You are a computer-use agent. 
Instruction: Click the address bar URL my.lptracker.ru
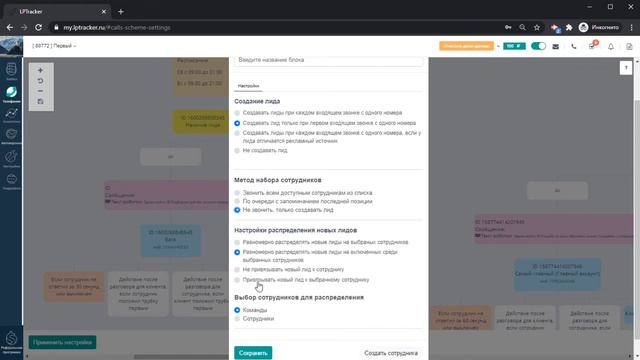click(117, 28)
